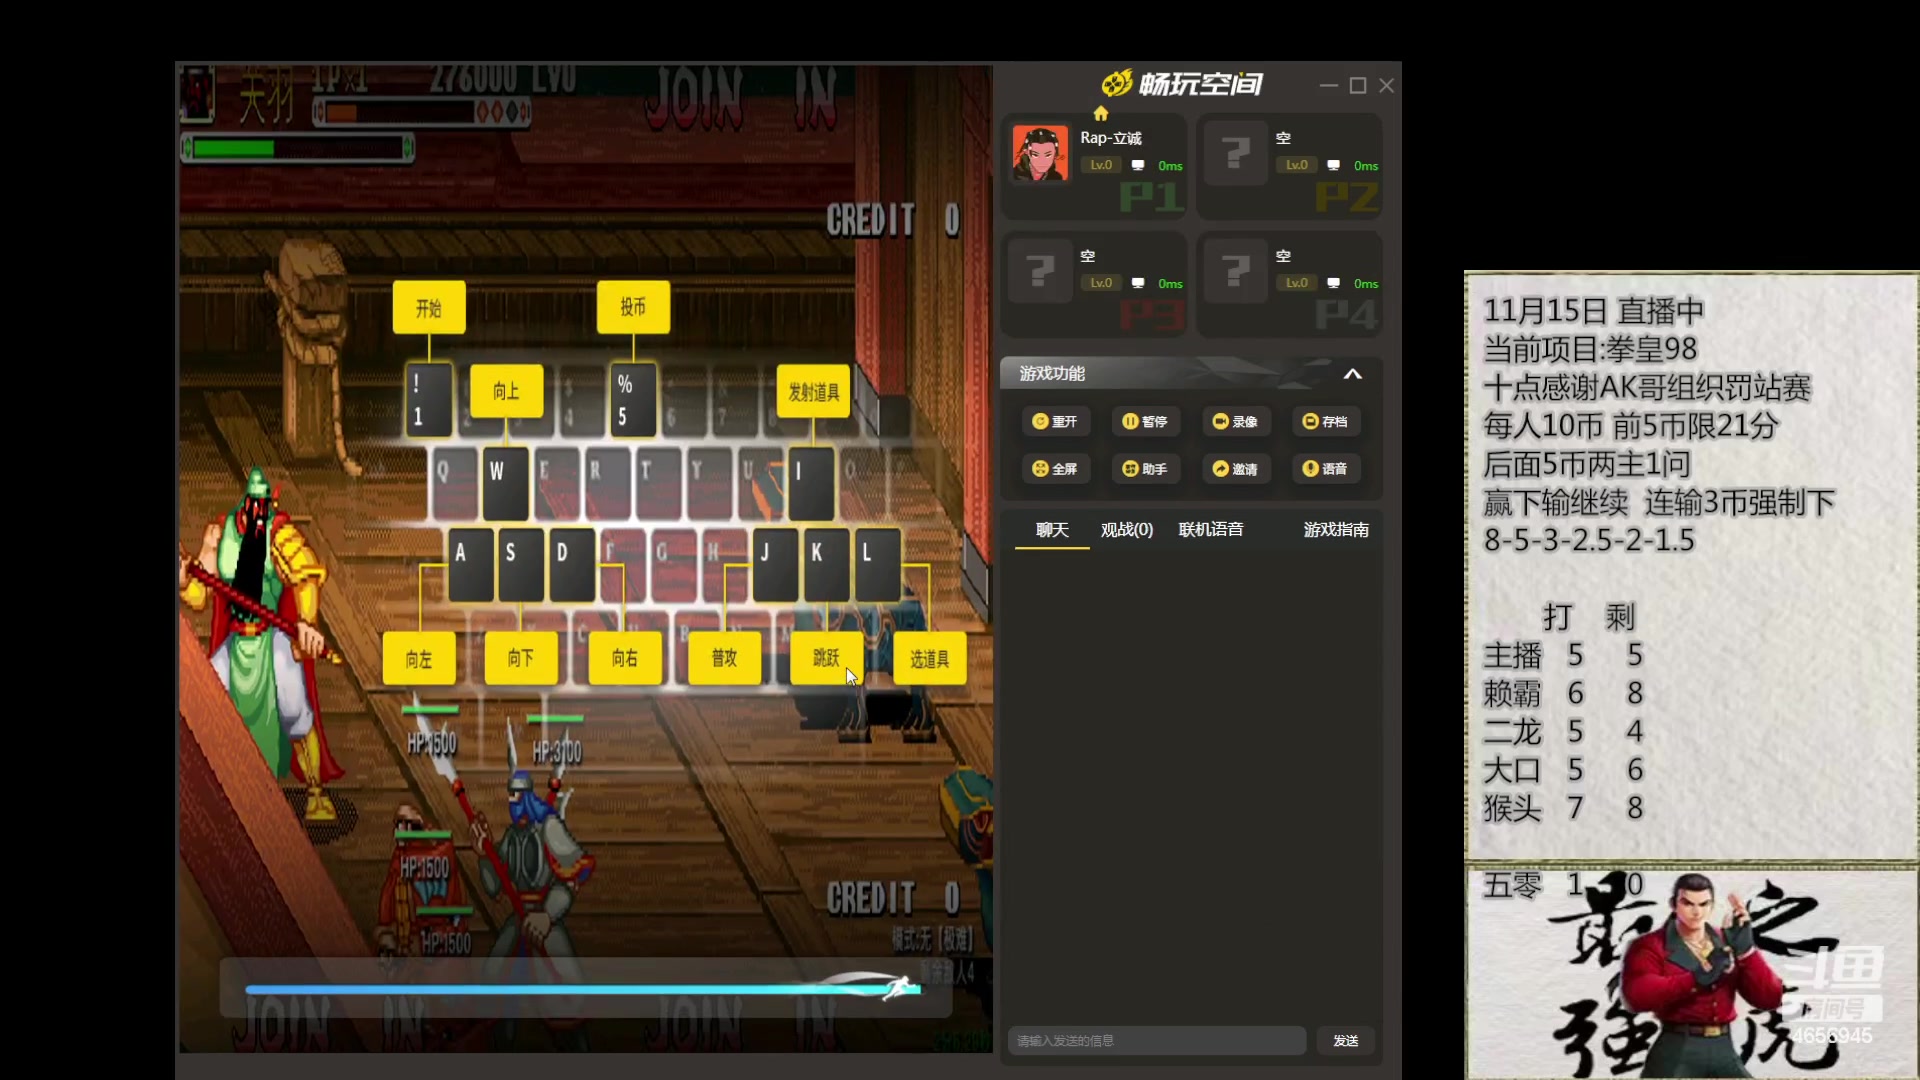1920x1080 pixels.
Task: Click the 8-5-3-2.5-2-1.5 text line
Action: point(1589,540)
